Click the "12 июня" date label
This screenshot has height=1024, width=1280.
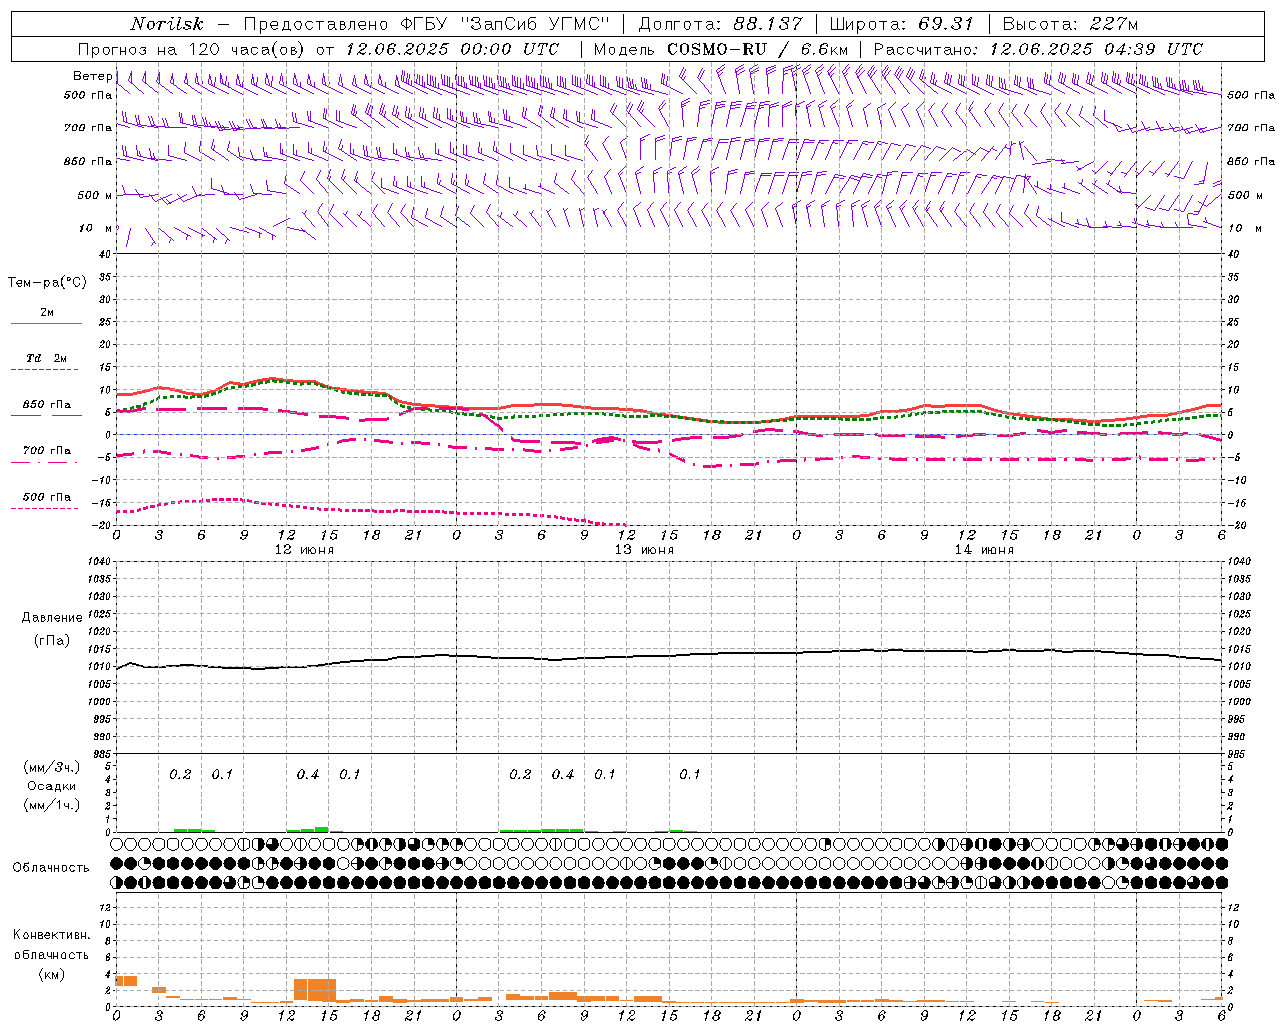pos(304,550)
